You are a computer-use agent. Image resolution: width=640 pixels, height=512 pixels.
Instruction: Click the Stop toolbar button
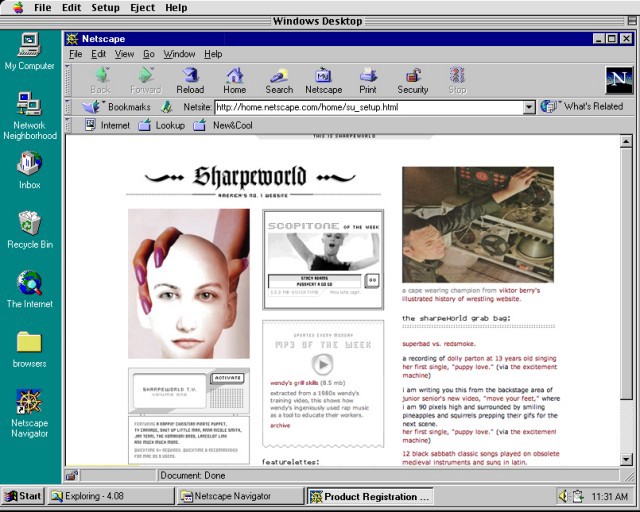(457, 81)
